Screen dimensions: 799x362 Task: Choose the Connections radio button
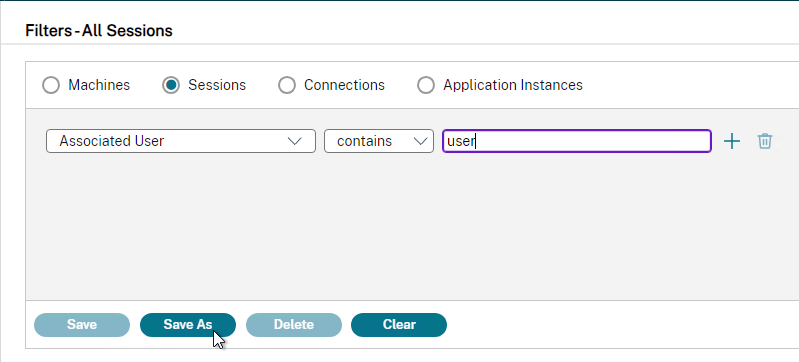point(287,85)
